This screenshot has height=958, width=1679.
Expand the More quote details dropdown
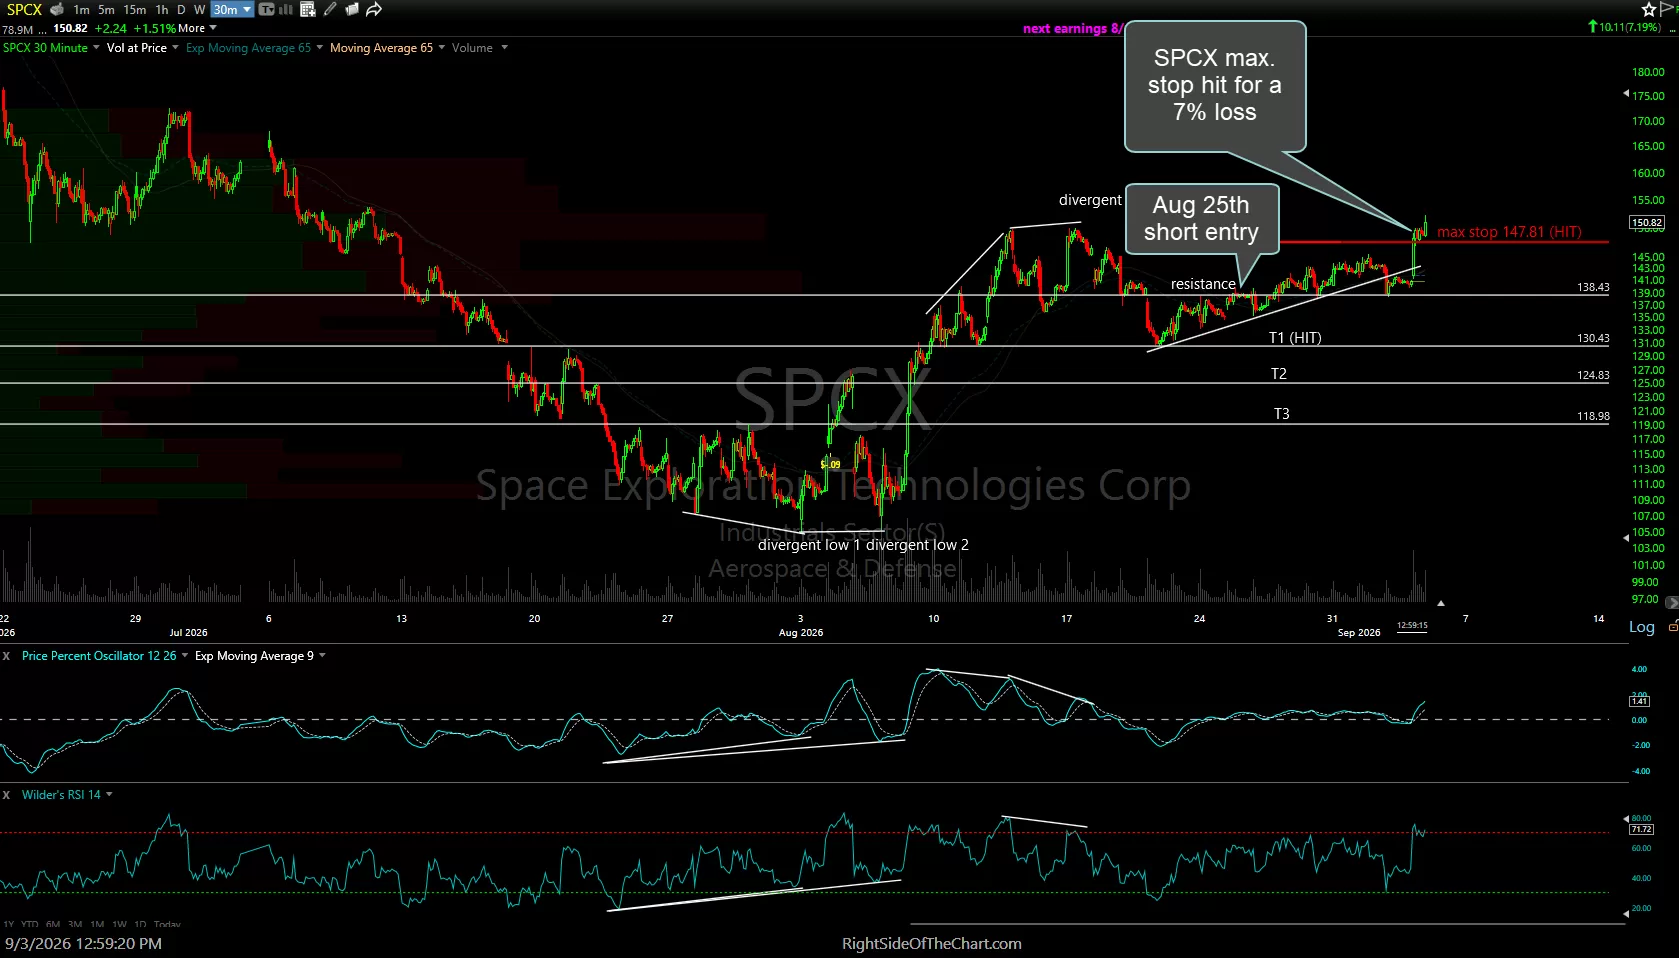(197, 29)
